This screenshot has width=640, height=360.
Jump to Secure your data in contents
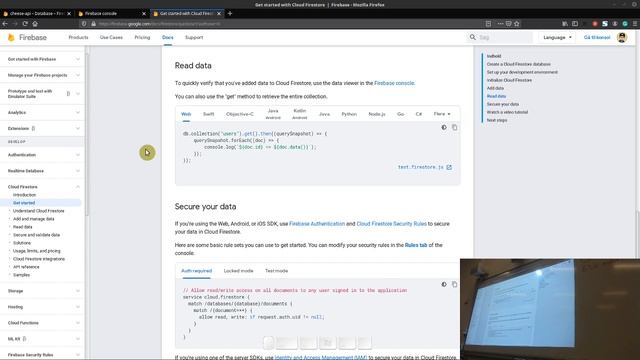click(x=502, y=104)
